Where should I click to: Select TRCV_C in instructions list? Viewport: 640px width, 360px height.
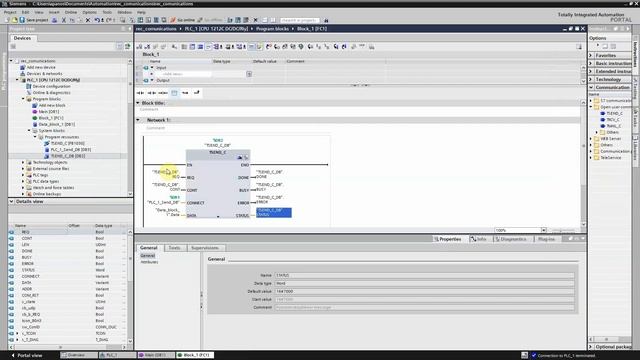[x=612, y=120]
